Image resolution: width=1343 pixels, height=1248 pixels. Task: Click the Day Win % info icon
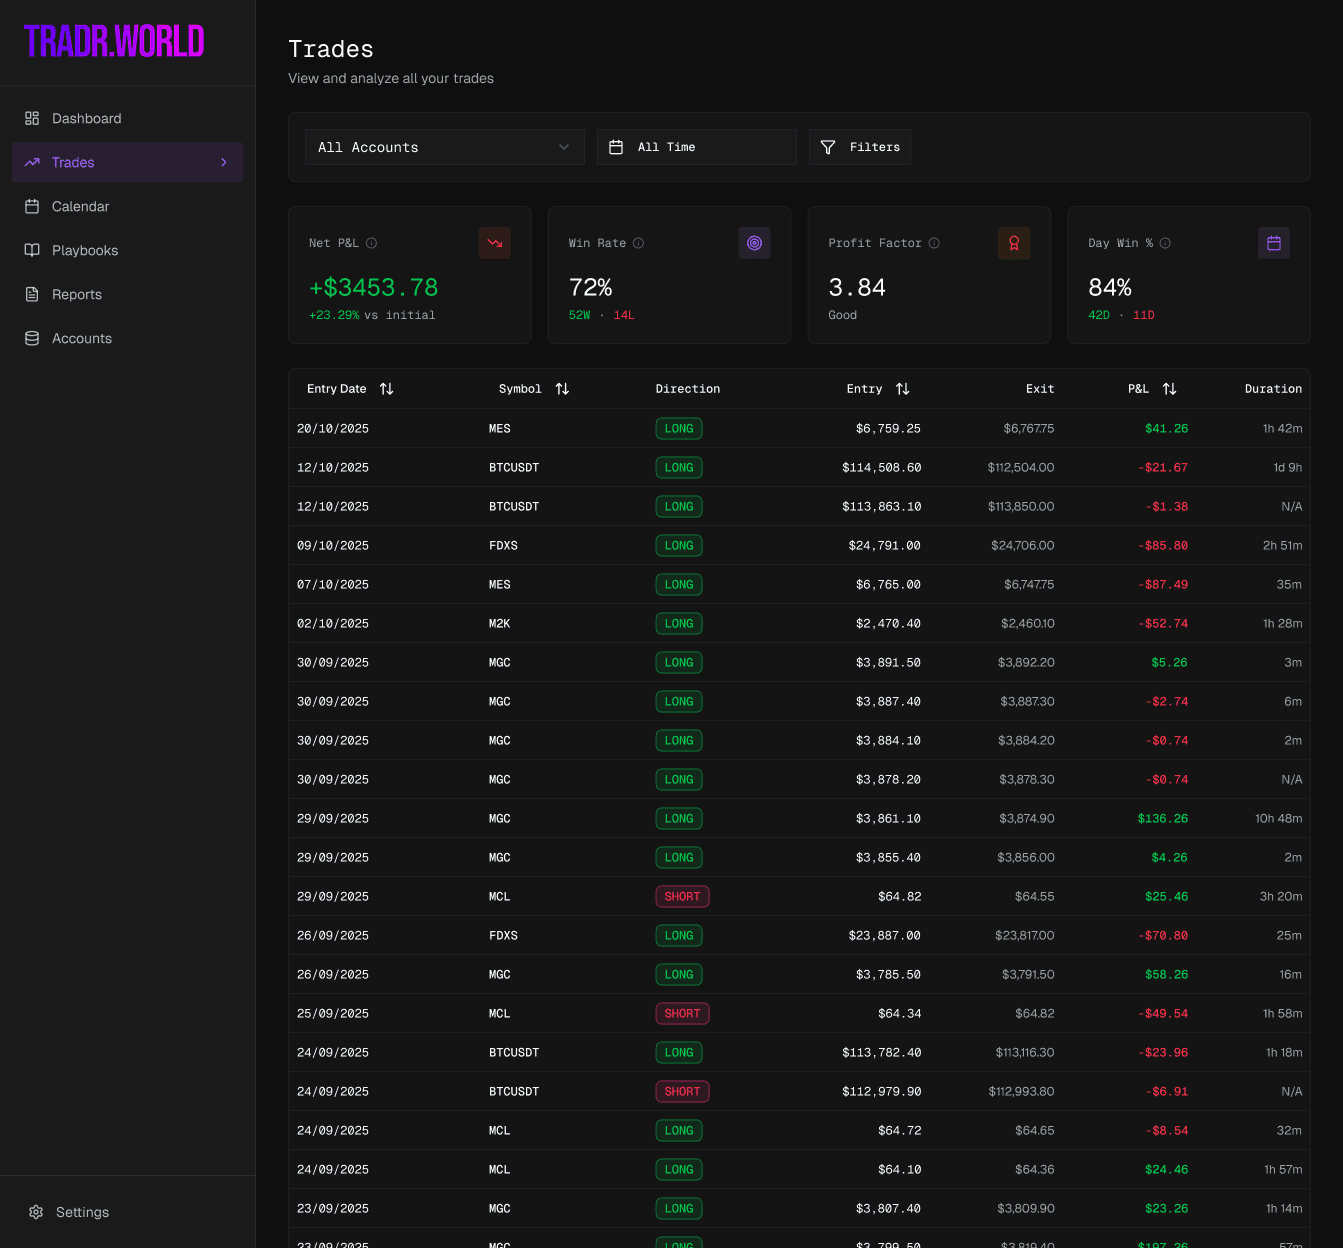(1165, 243)
